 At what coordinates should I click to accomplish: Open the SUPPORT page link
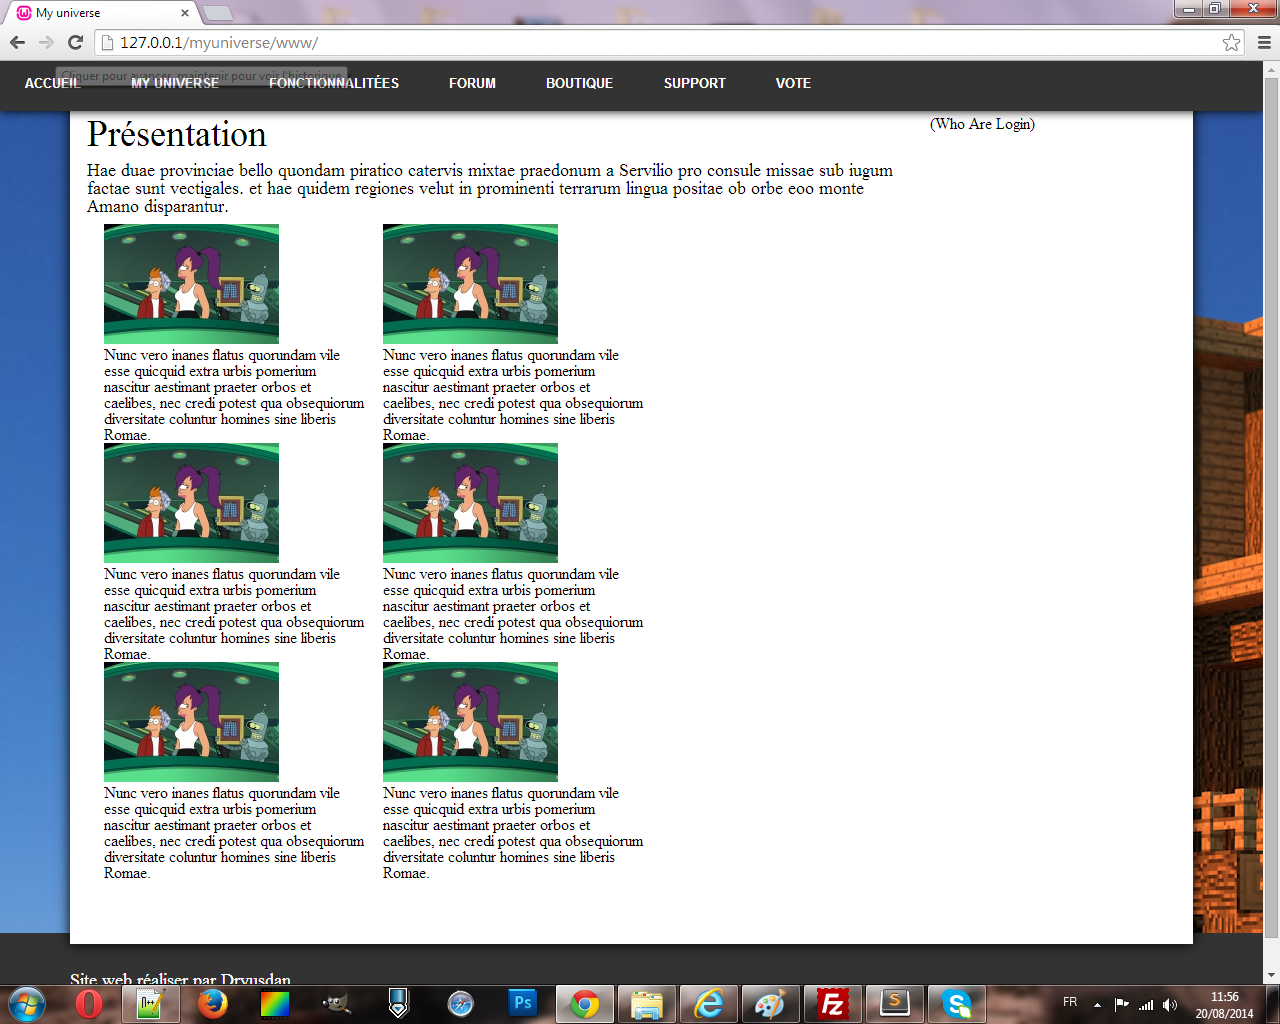coord(694,83)
